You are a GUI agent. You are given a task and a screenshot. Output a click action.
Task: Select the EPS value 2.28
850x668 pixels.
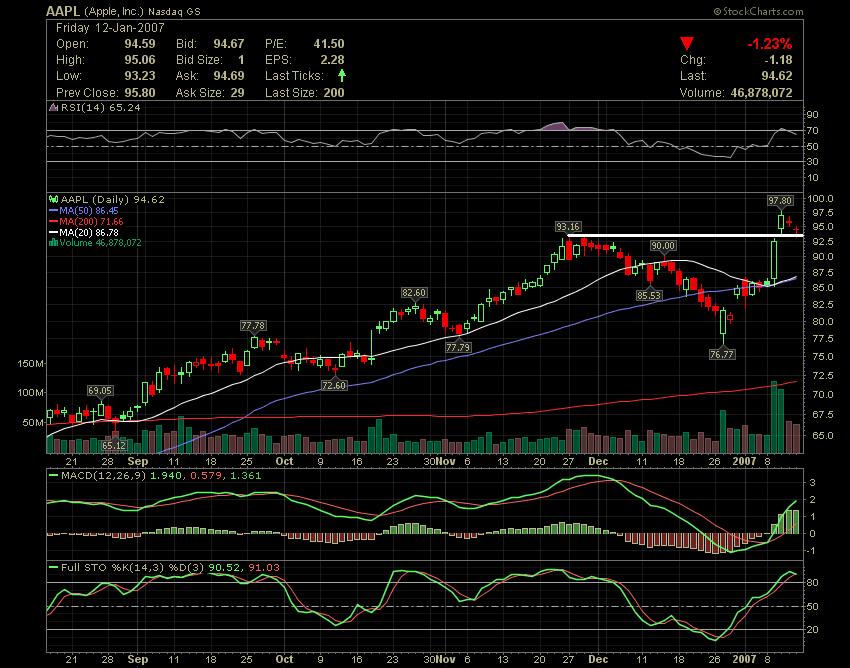(x=332, y=60)
